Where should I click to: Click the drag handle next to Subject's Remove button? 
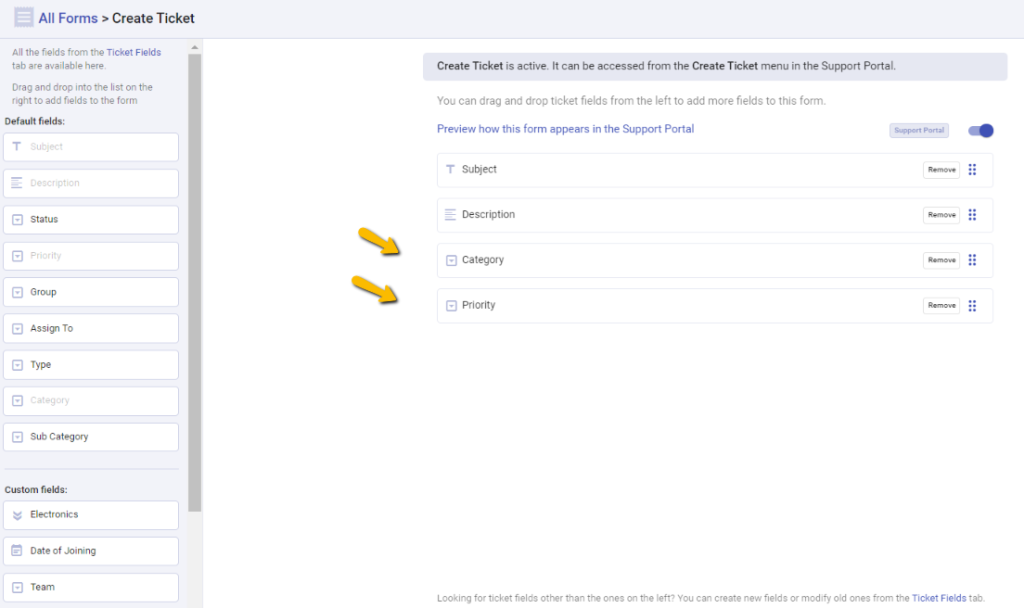point(972,169)
